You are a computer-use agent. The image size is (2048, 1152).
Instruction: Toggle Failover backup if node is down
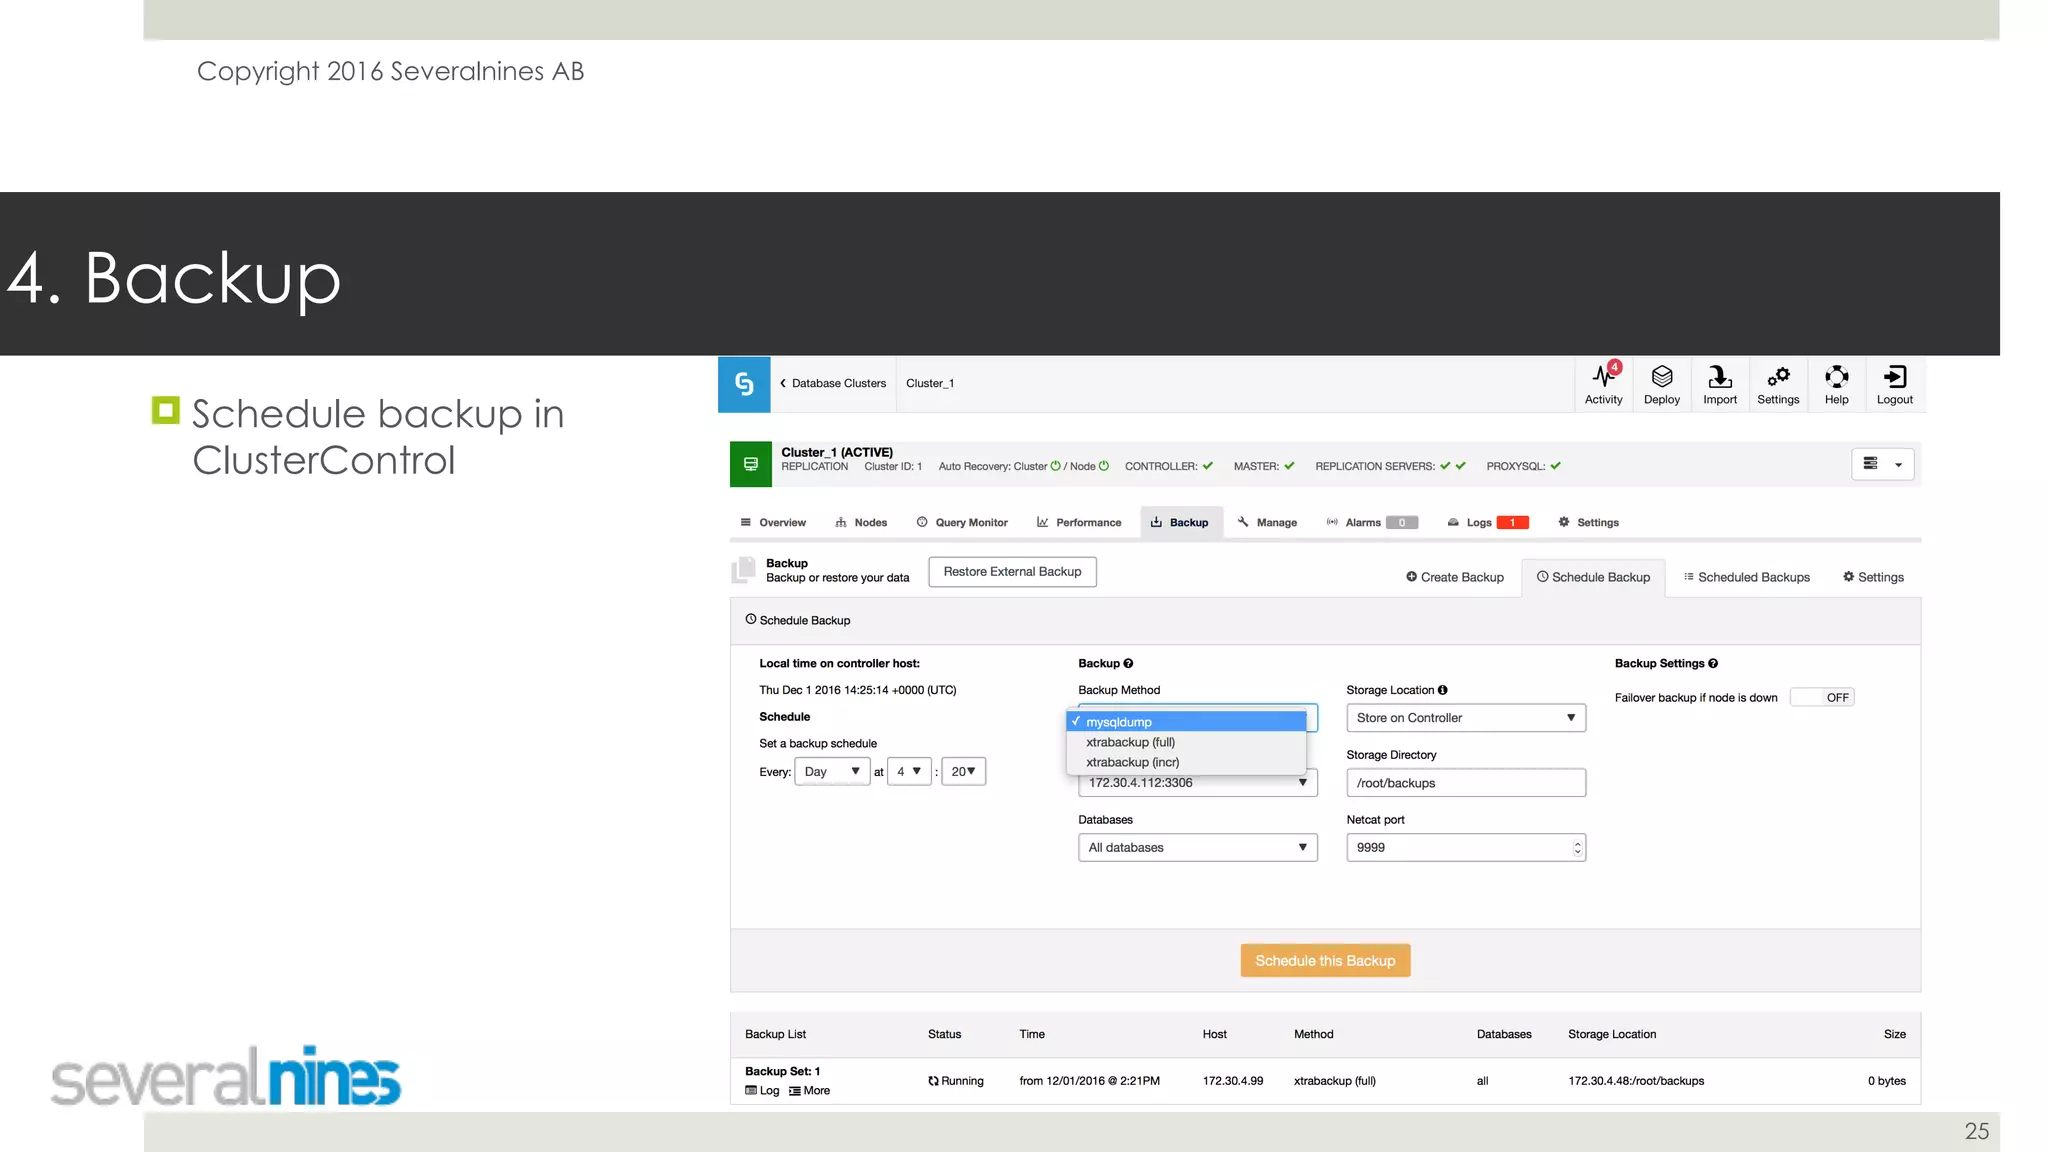click(1822, 698)
